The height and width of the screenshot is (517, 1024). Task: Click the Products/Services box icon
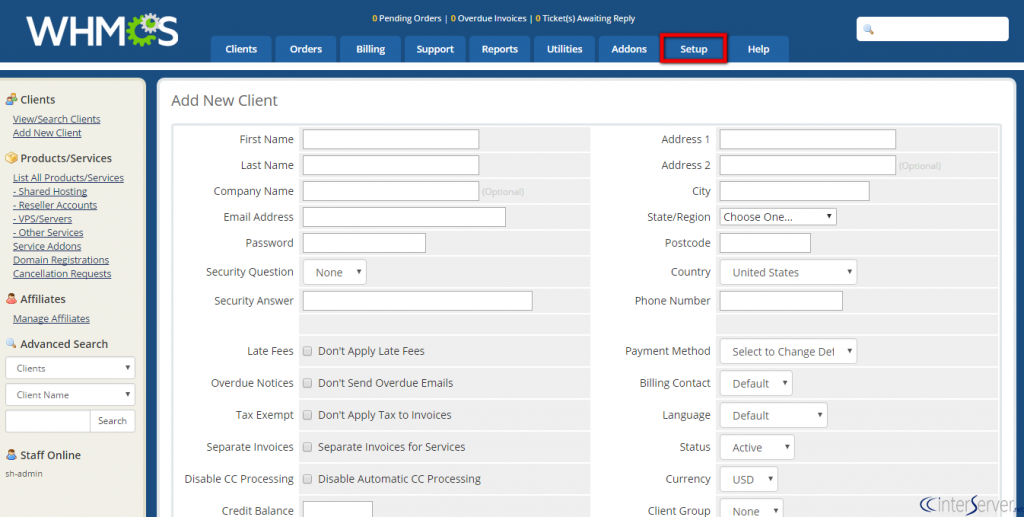[x=11, y=158]
